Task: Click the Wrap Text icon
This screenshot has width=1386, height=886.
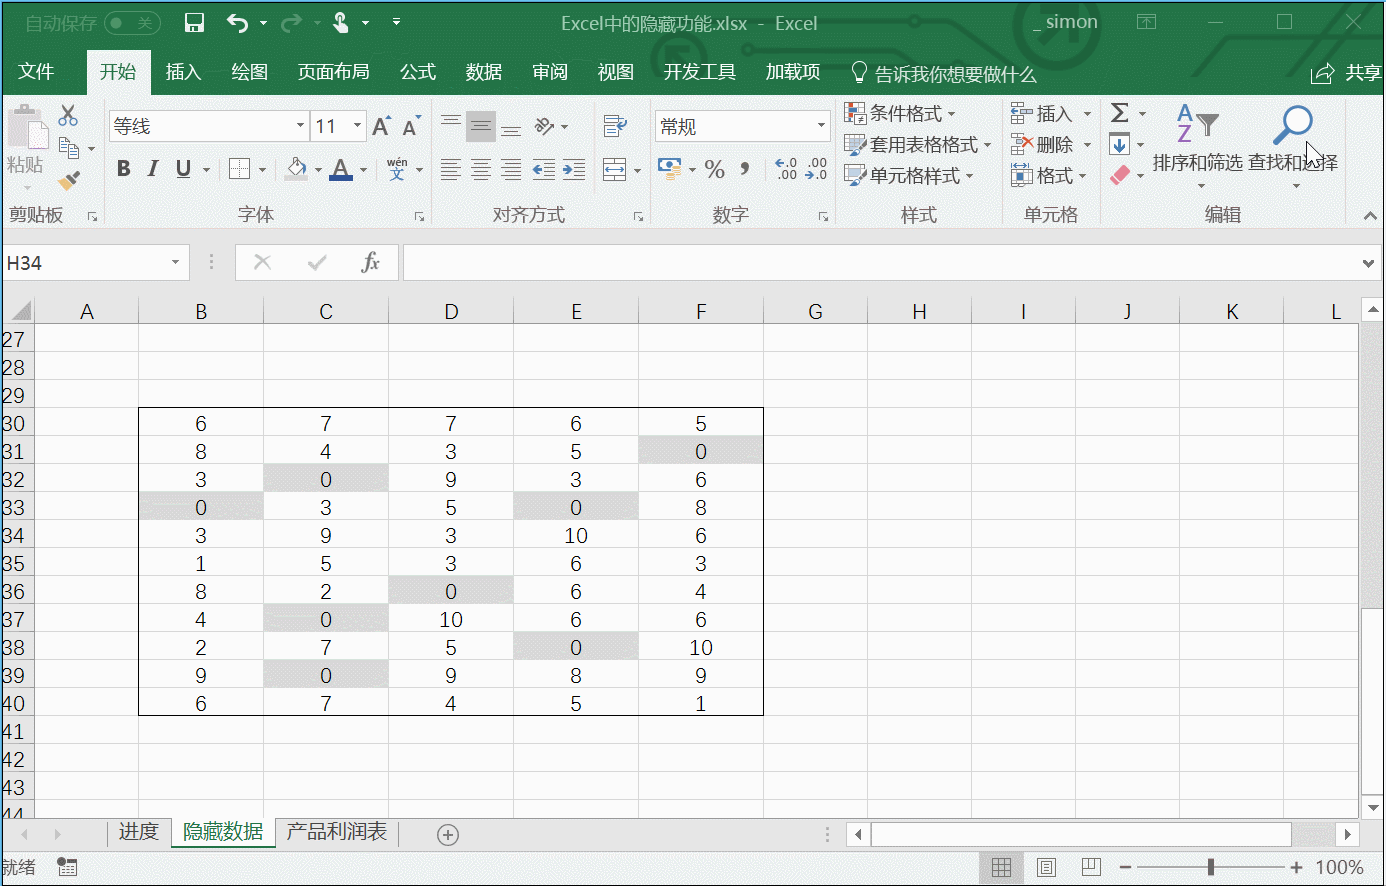Action: [x=615, y=126]
